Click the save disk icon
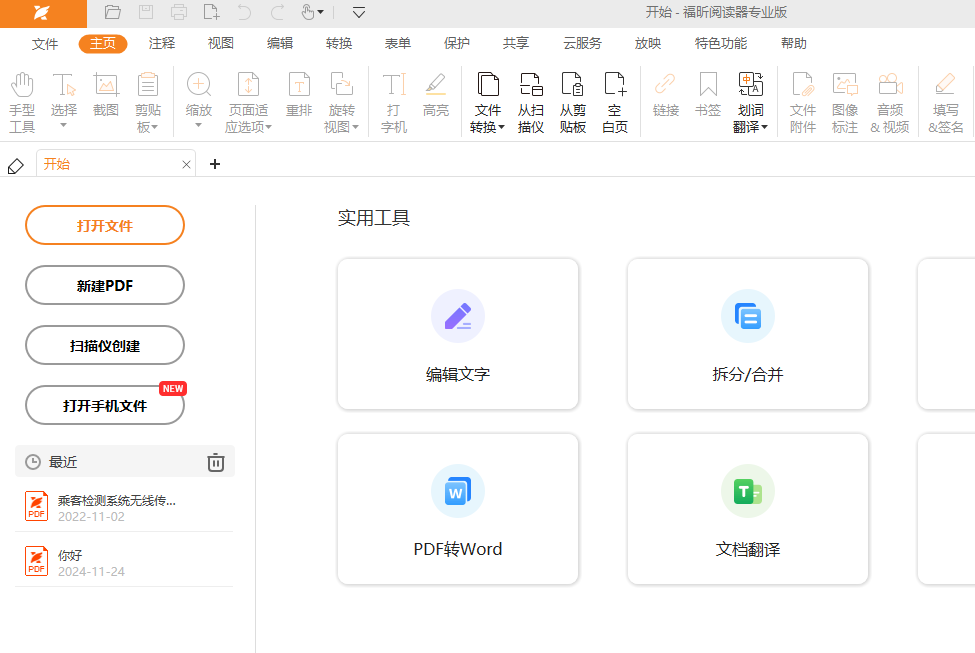The height and width of the screenshot is (653, 975). [x=146, y=12]
